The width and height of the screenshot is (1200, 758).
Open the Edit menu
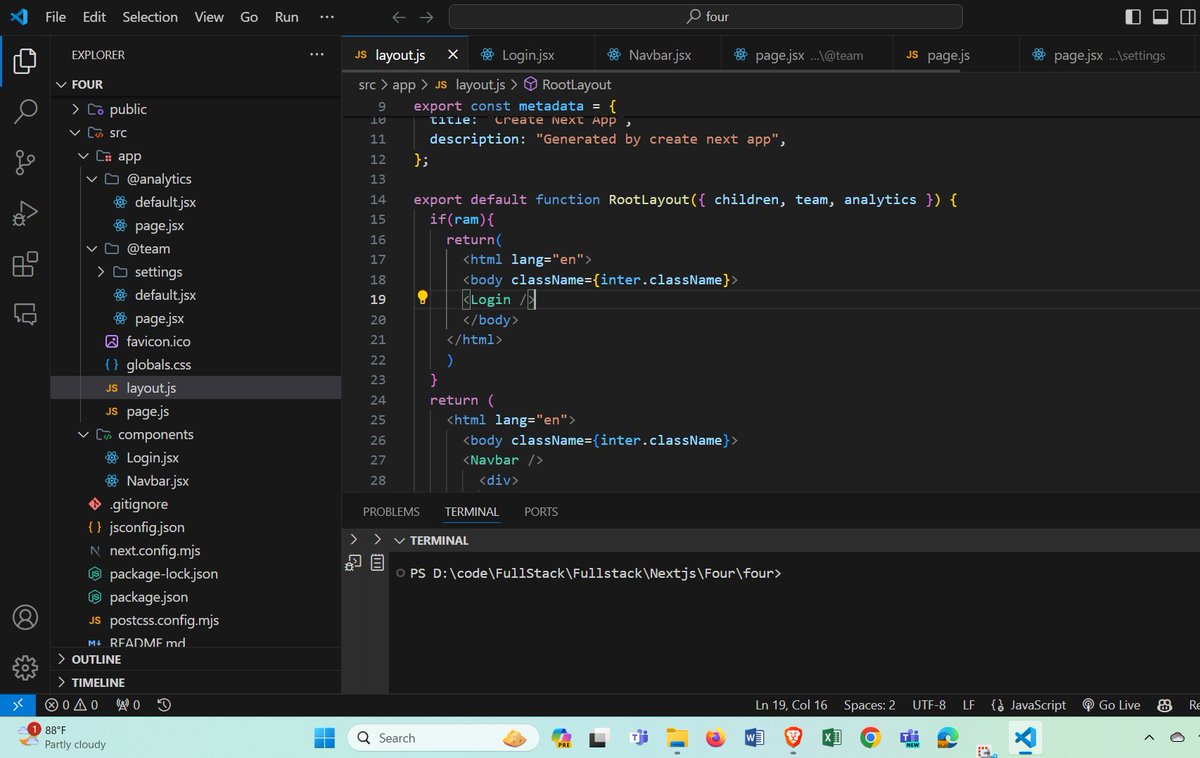point(95,17)
